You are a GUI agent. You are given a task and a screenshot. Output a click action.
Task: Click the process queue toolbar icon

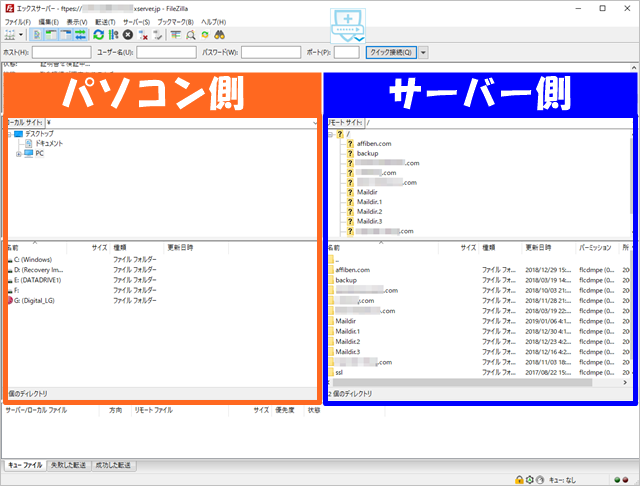pos(114,34)
